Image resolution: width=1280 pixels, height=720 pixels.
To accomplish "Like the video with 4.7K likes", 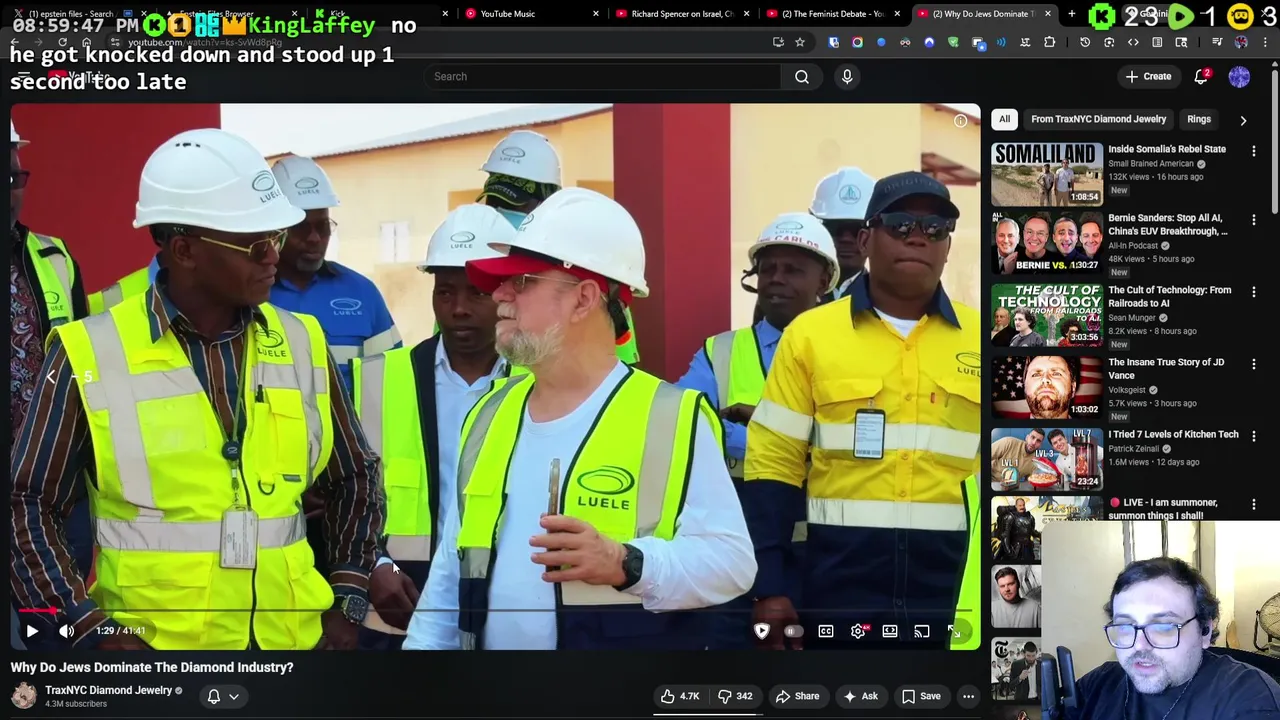I will (679, 696).
